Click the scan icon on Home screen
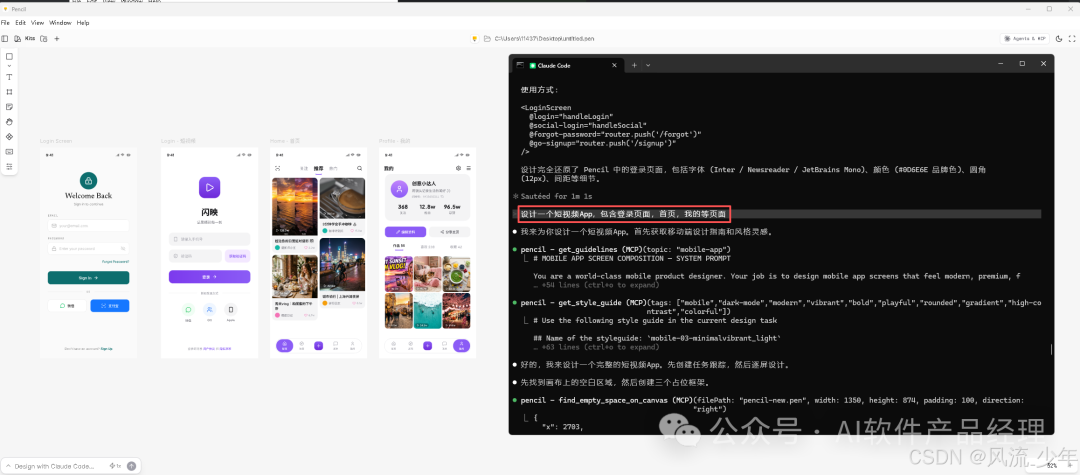The height and width of the screenshot is (475, 1080). [278, 168]
